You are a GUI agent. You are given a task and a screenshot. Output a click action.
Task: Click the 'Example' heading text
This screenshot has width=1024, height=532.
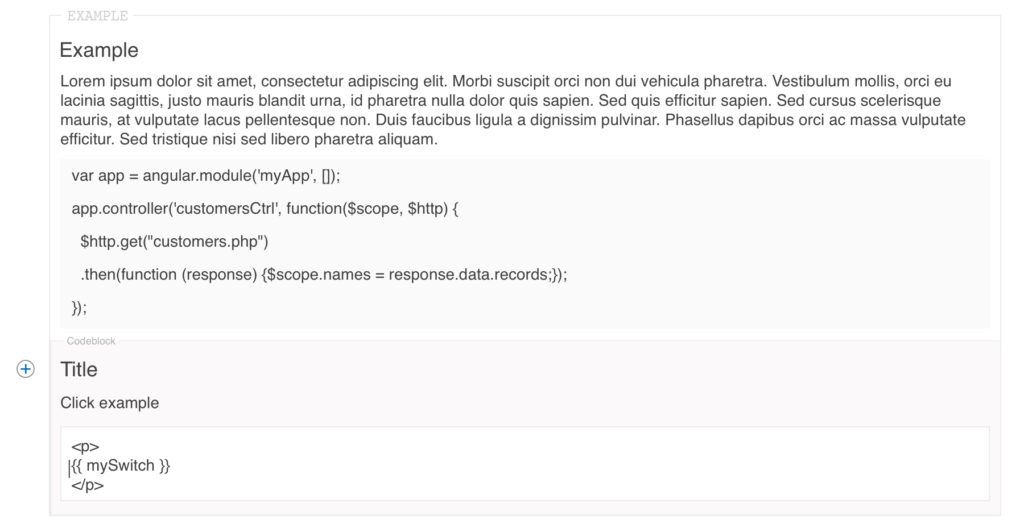[99, 50]
